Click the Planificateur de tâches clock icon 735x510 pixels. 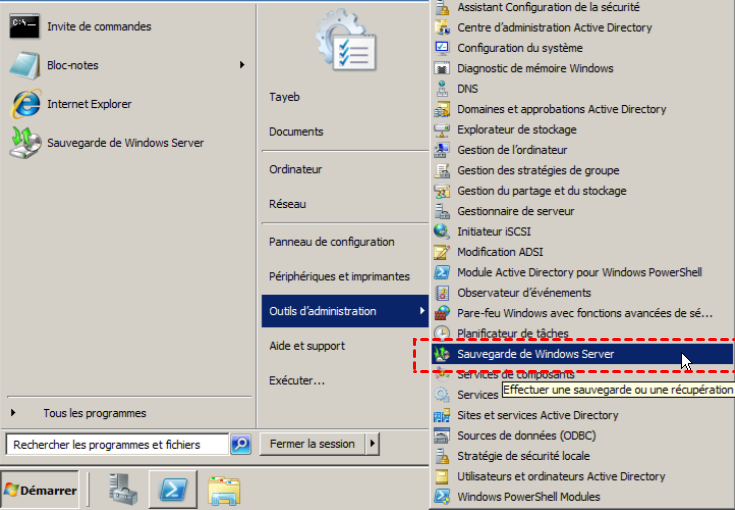442,333
